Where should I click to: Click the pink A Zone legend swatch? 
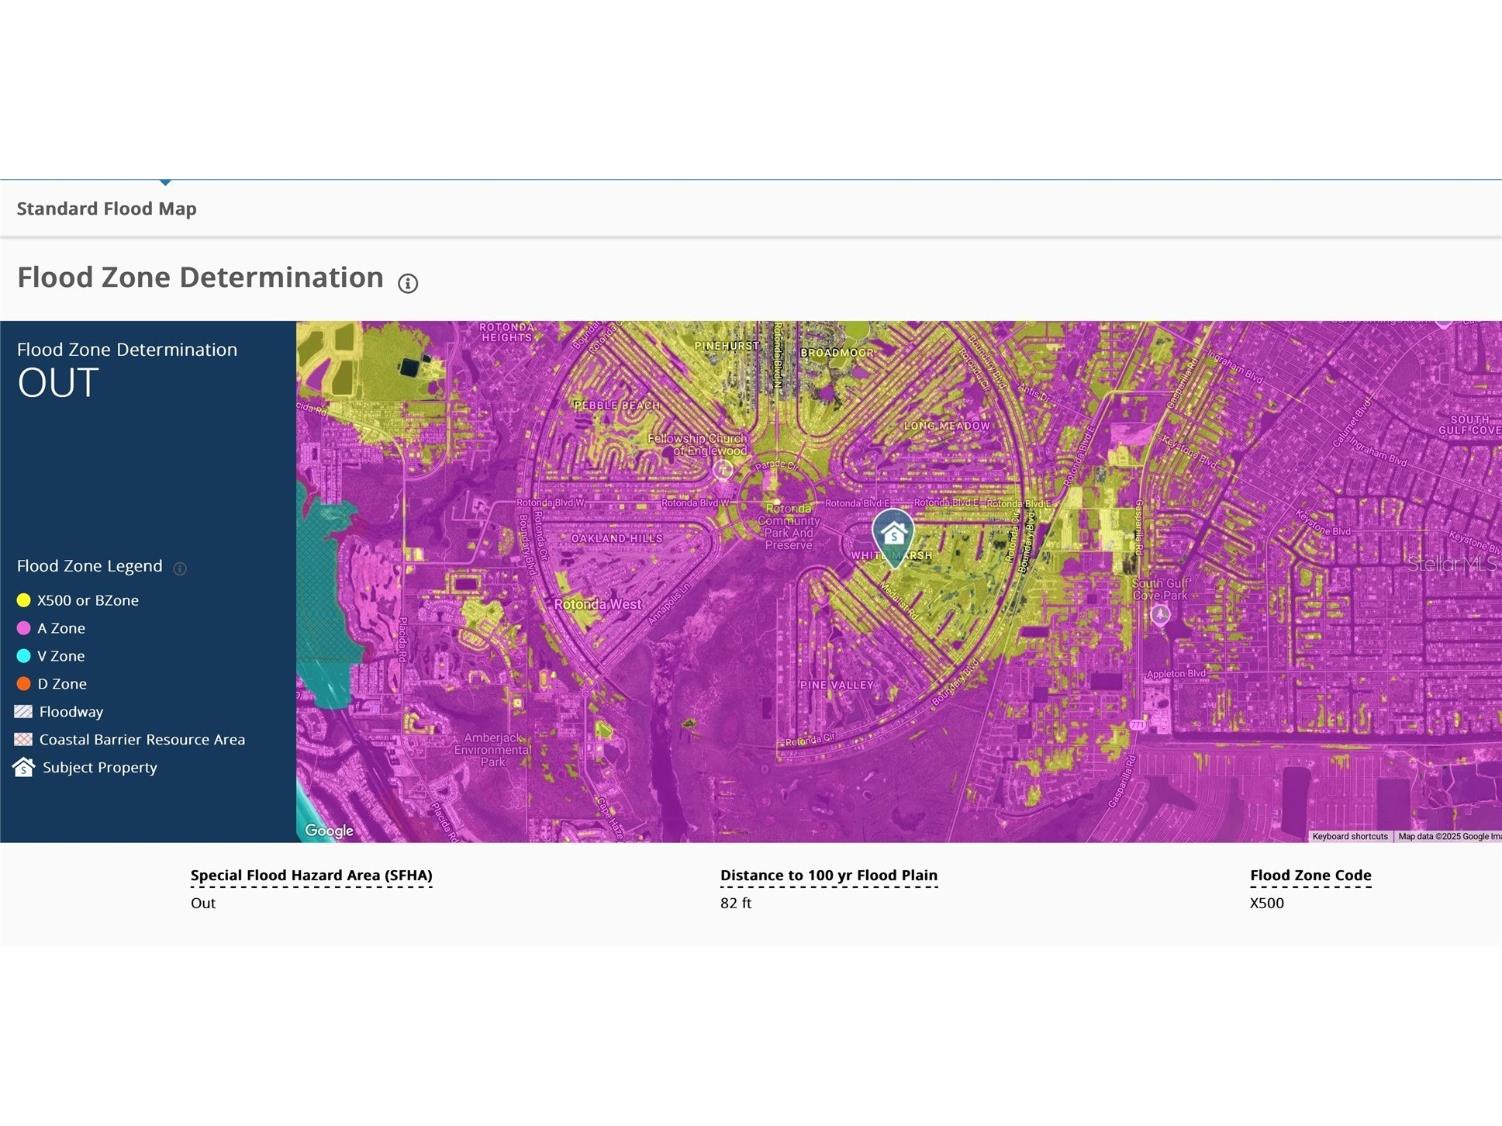tap(23, 629)
